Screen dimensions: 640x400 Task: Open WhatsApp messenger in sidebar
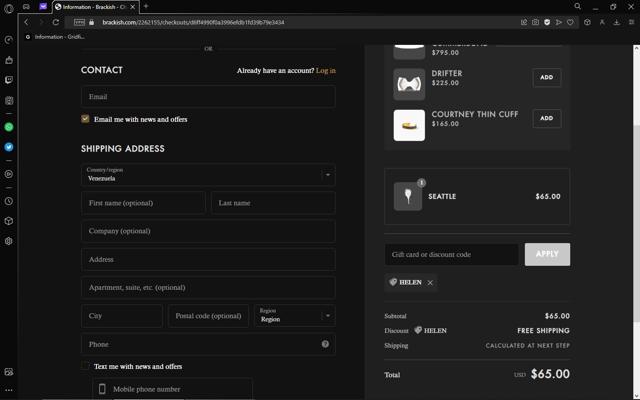click(9, 127)
